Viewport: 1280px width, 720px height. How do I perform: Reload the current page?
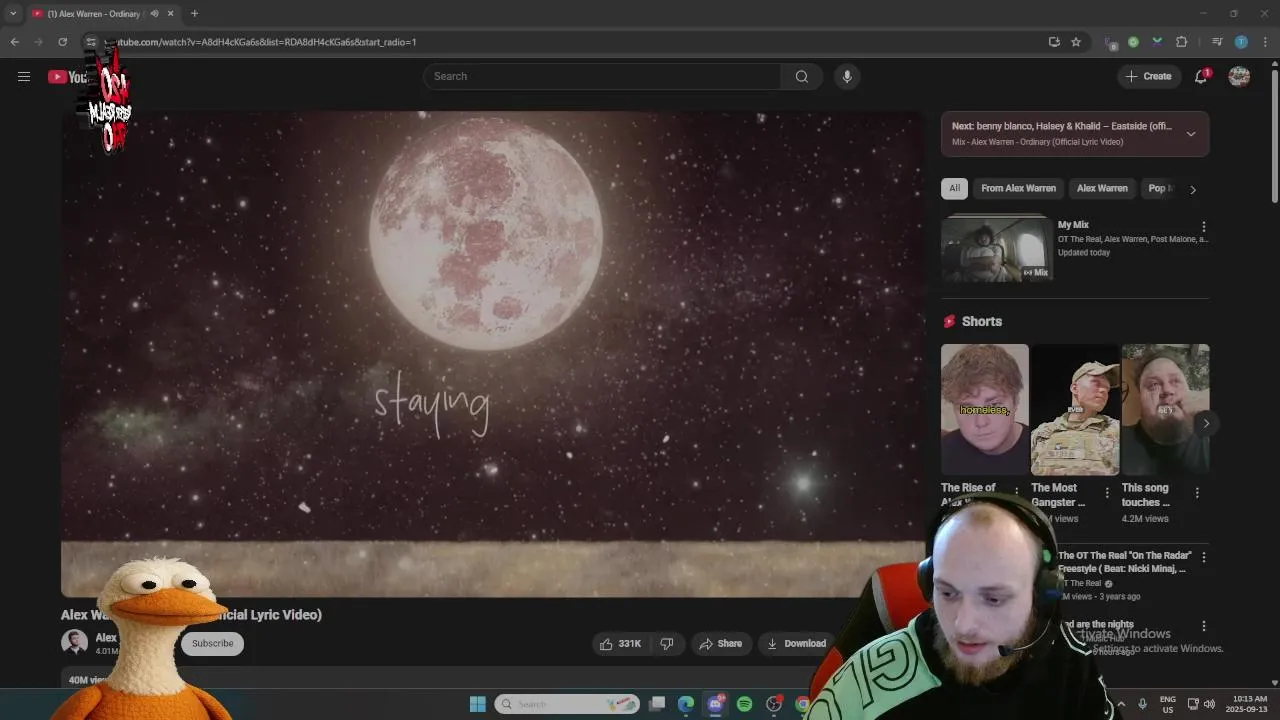62,42
